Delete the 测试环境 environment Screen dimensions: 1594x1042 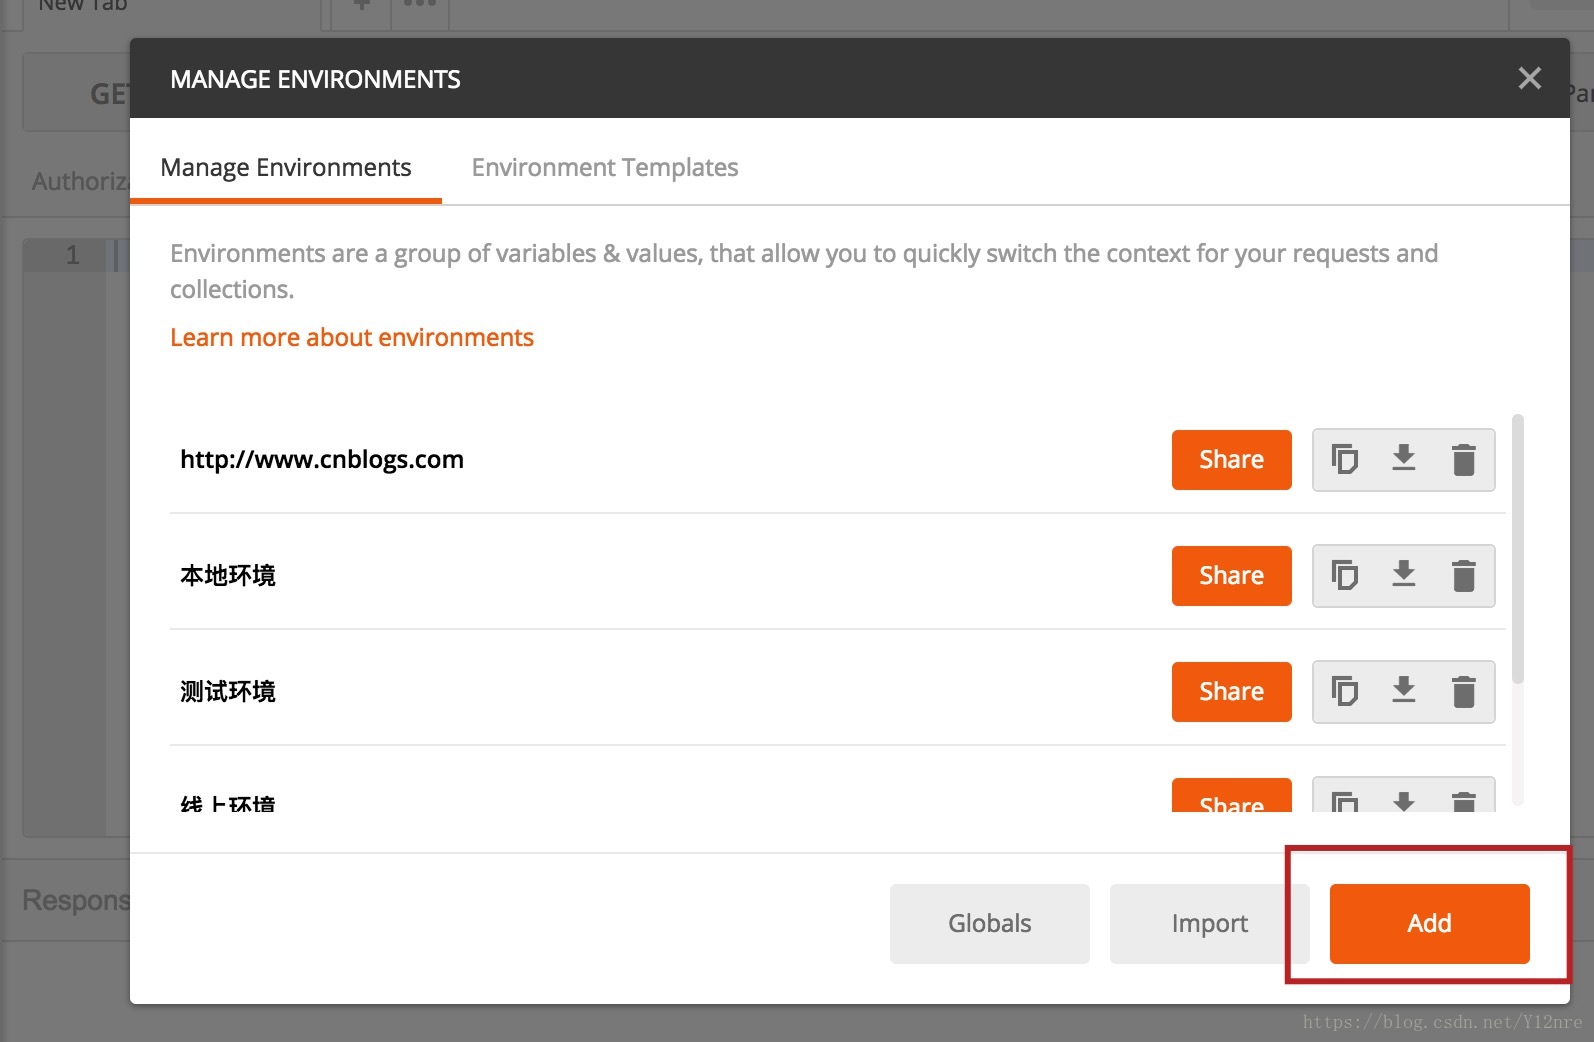pos(1464,692)
